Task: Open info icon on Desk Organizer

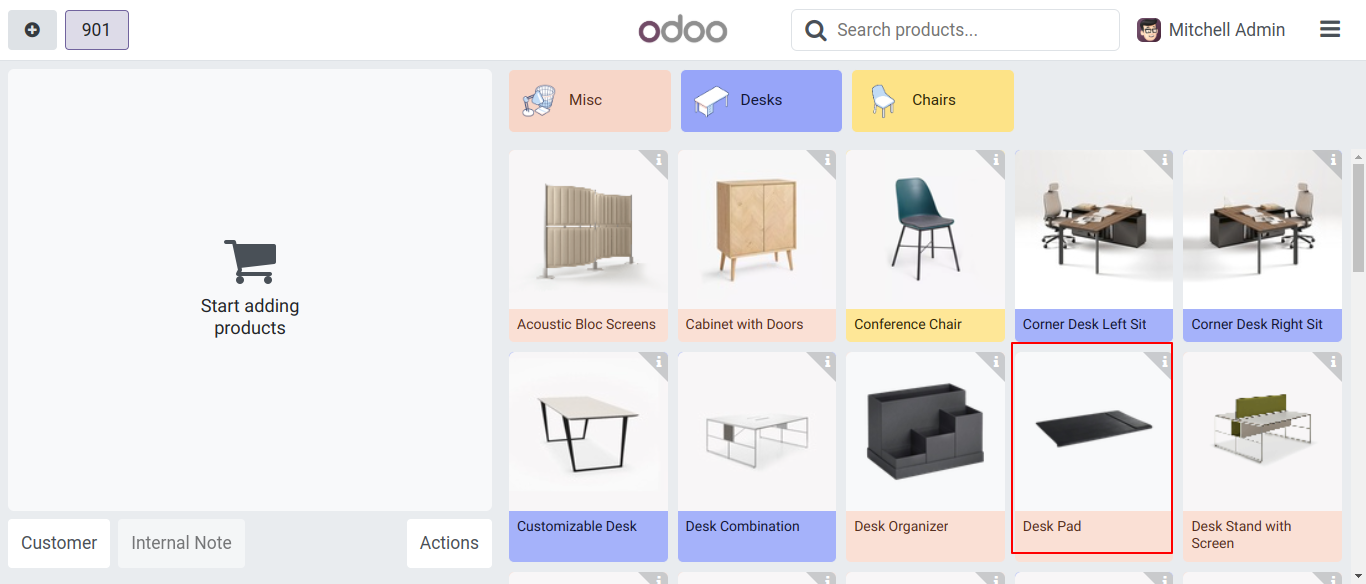Action: pyautogui.click(x=996, y=362)
